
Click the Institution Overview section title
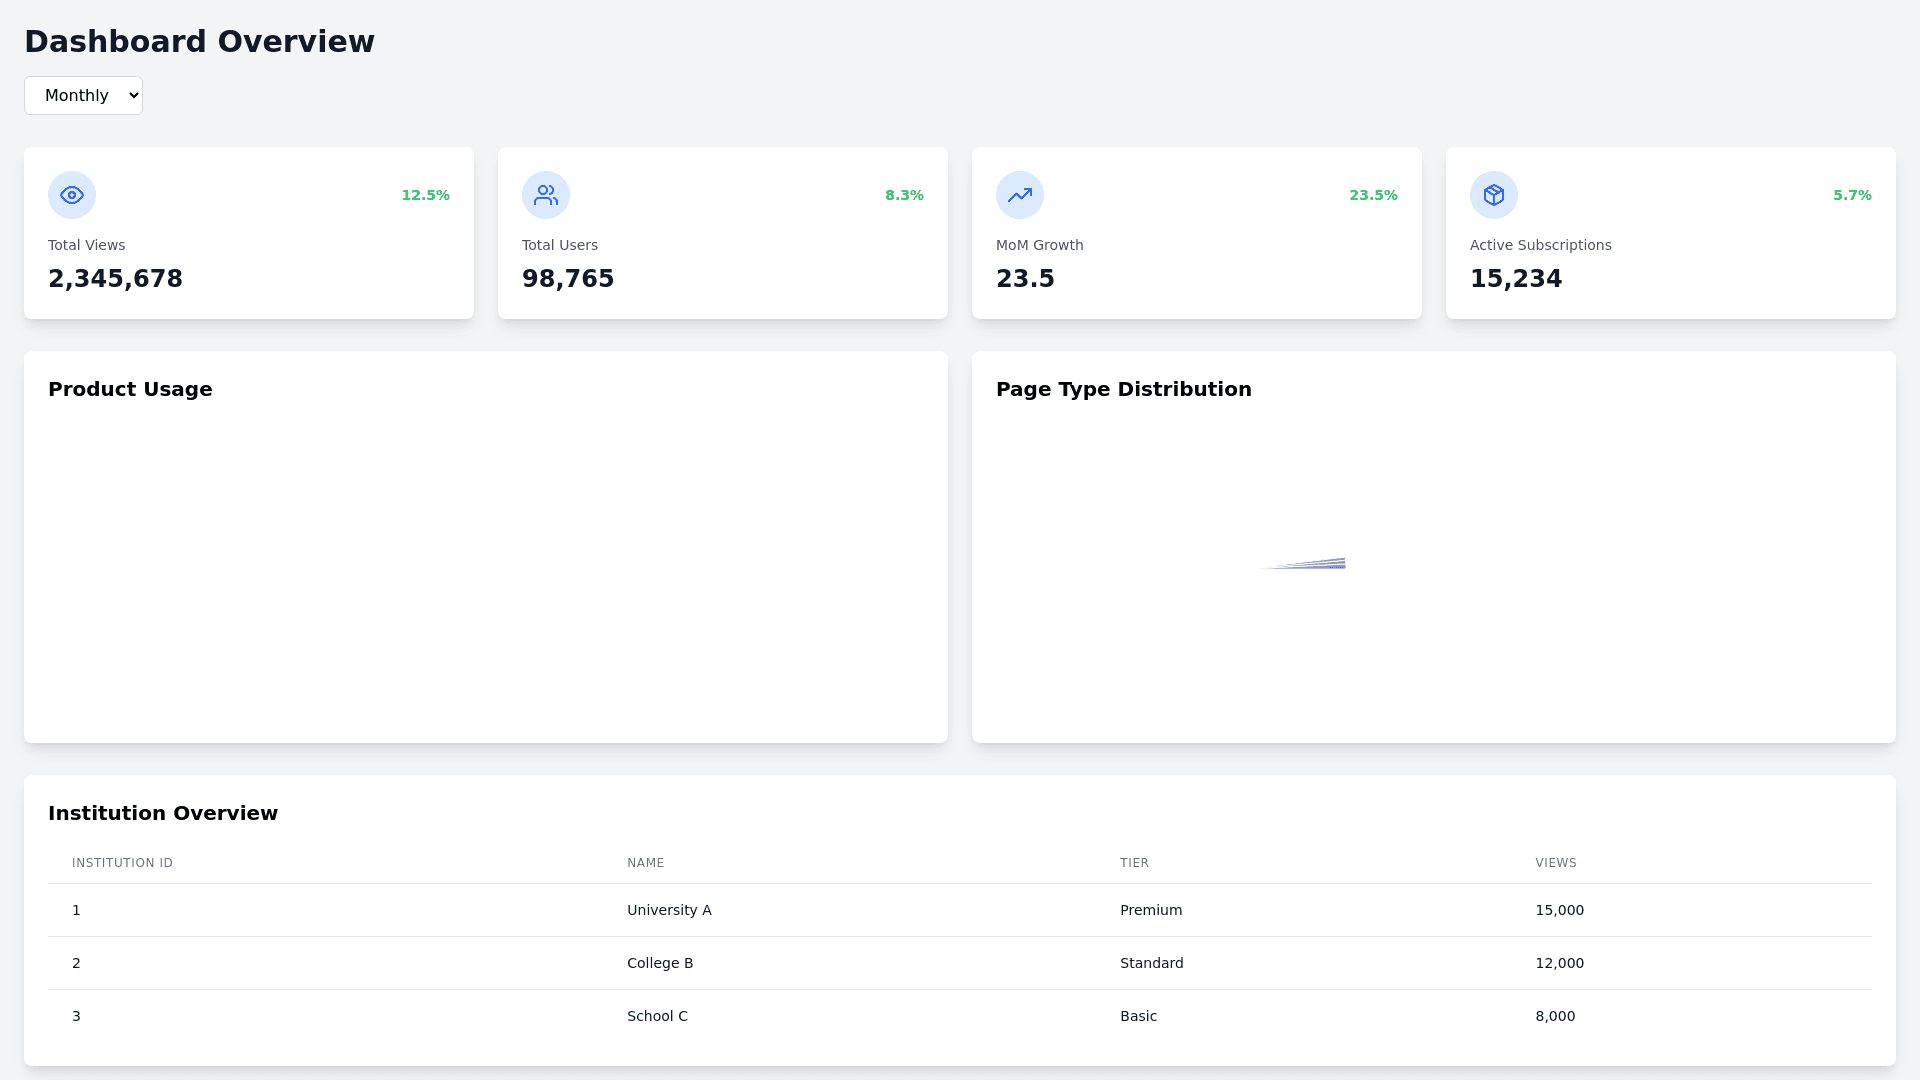point(163,813)
